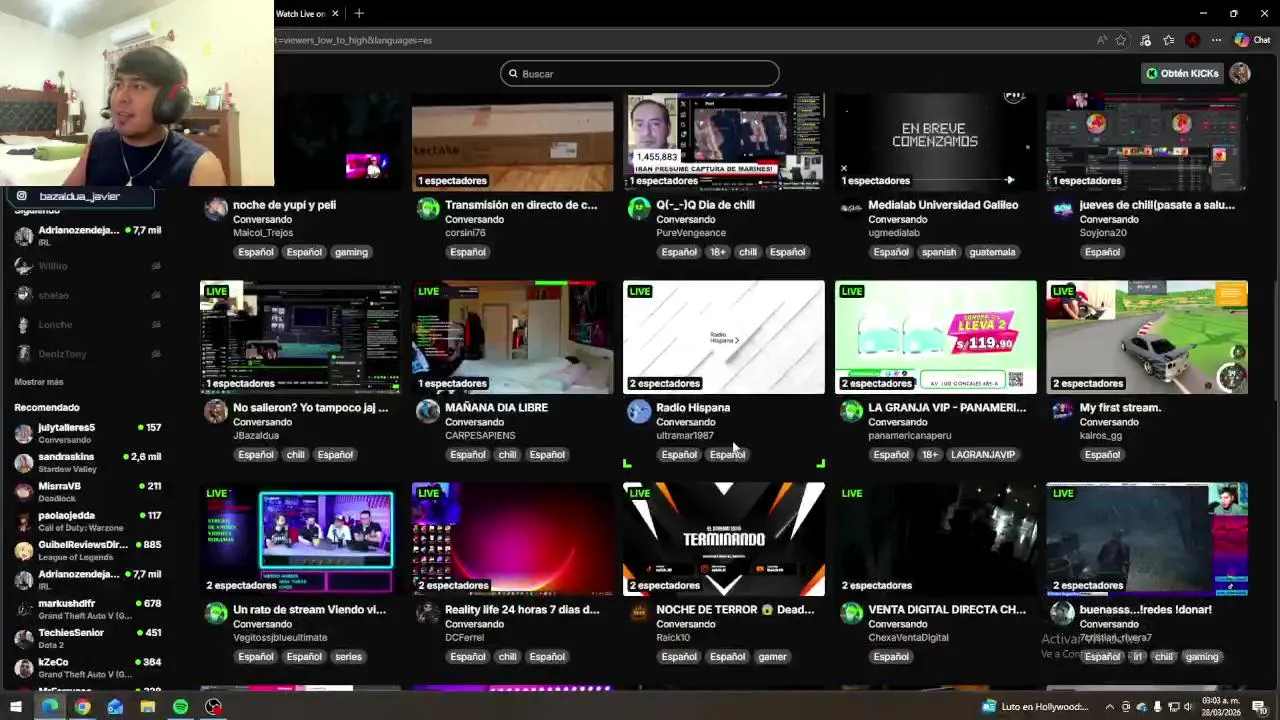This screenshot has width=1280, height=720.
Task: Click the Radio Hispana stream title
Action: click(693, 408)
